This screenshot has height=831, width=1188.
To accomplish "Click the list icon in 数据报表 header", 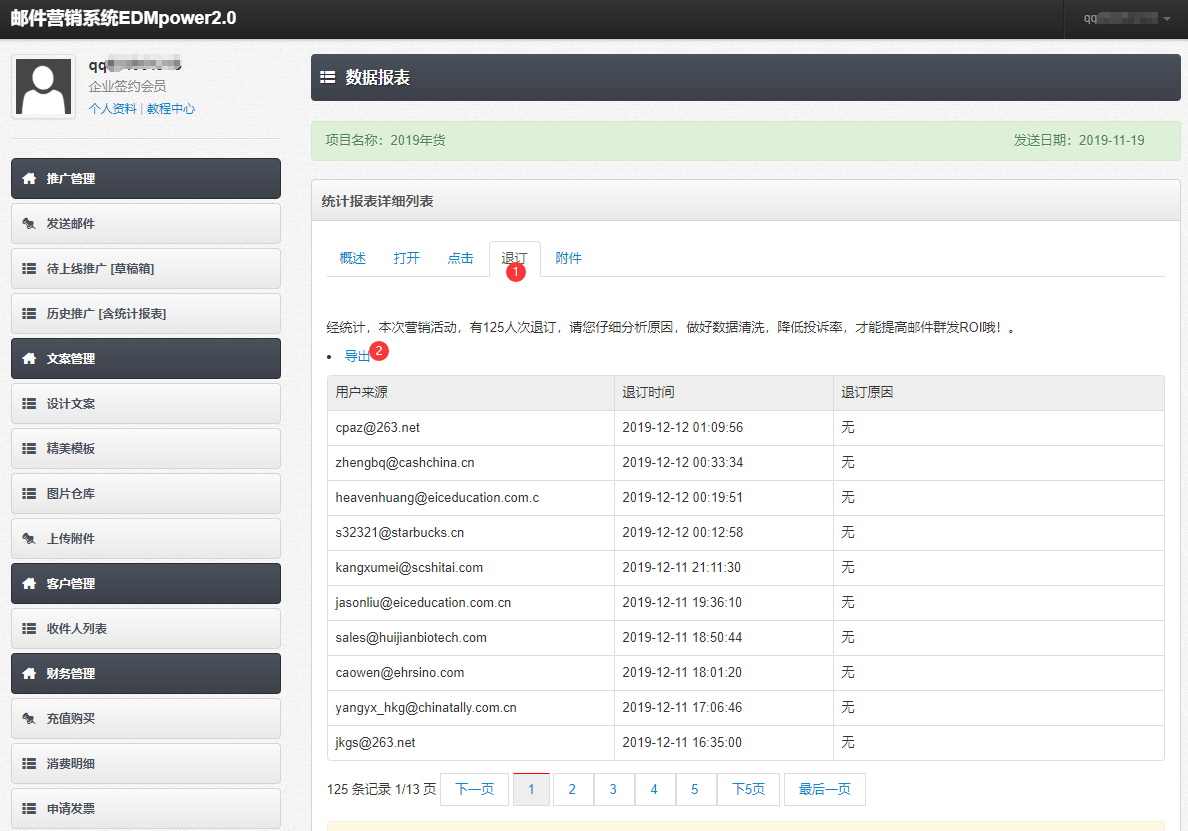I will 327,77.
